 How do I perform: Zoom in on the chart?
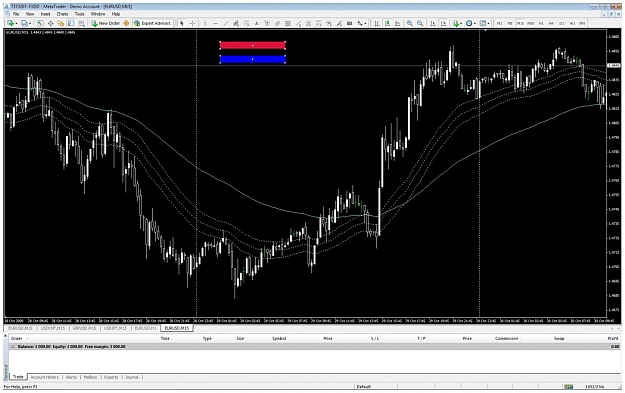(410, 23)
